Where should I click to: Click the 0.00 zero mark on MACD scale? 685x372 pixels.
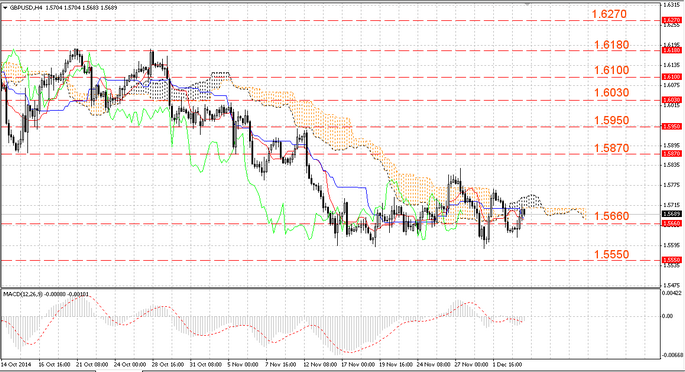point(668,316)
